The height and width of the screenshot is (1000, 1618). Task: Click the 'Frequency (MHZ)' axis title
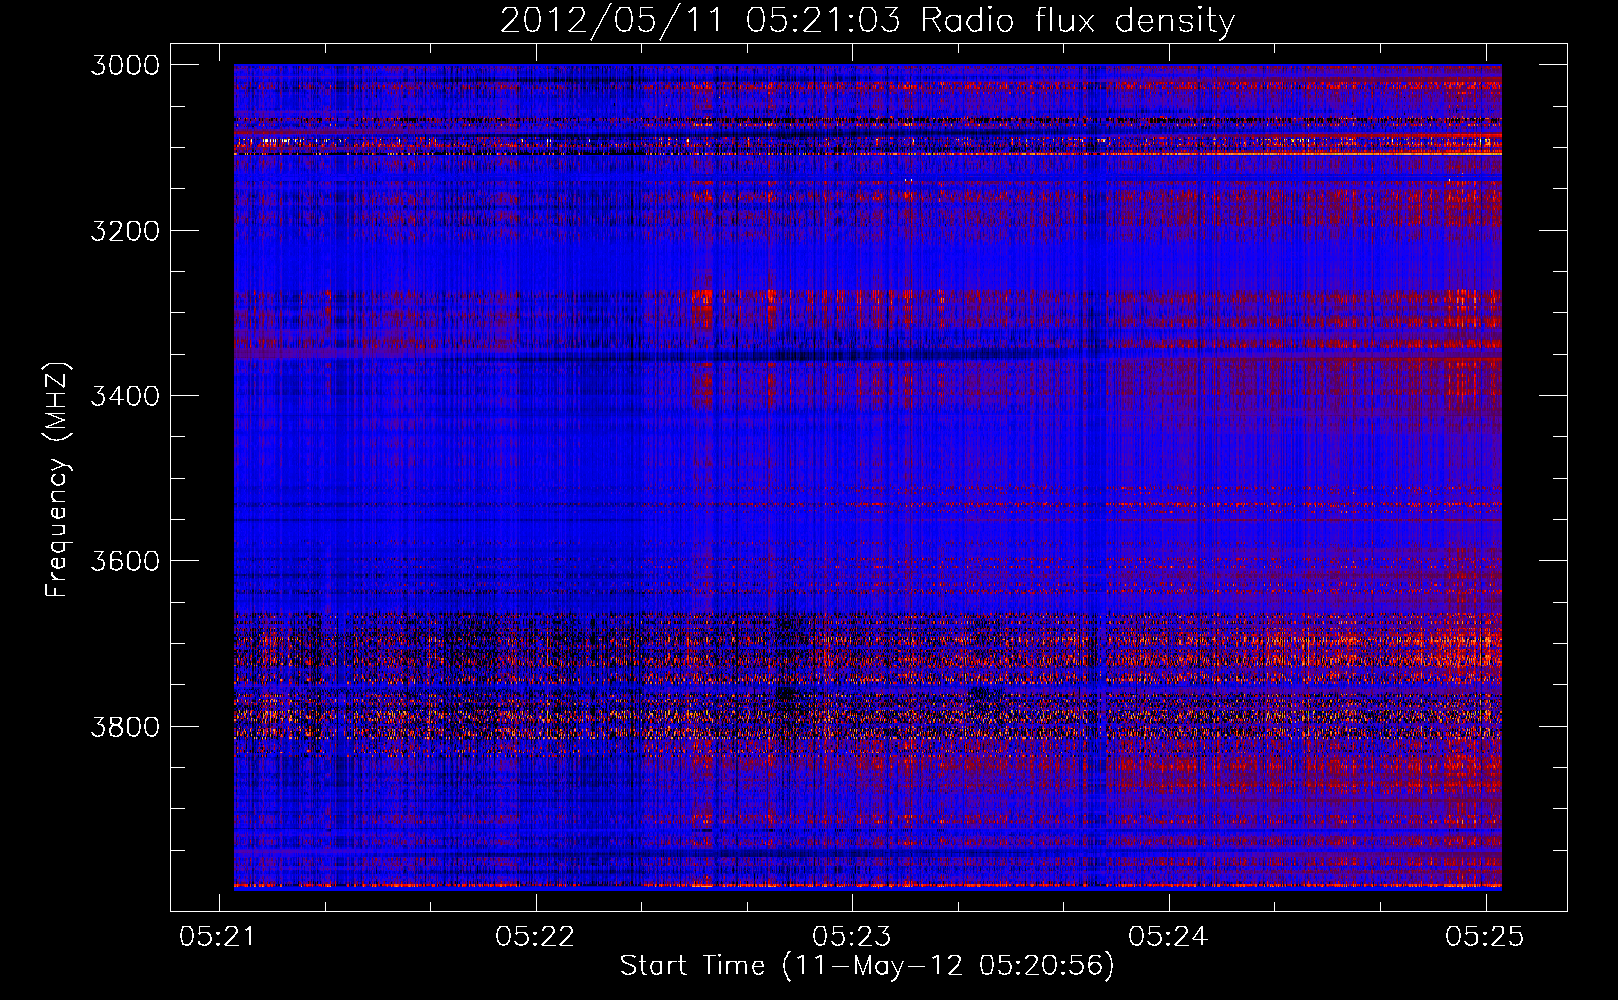pyautogui.click(x=57, y=479)
